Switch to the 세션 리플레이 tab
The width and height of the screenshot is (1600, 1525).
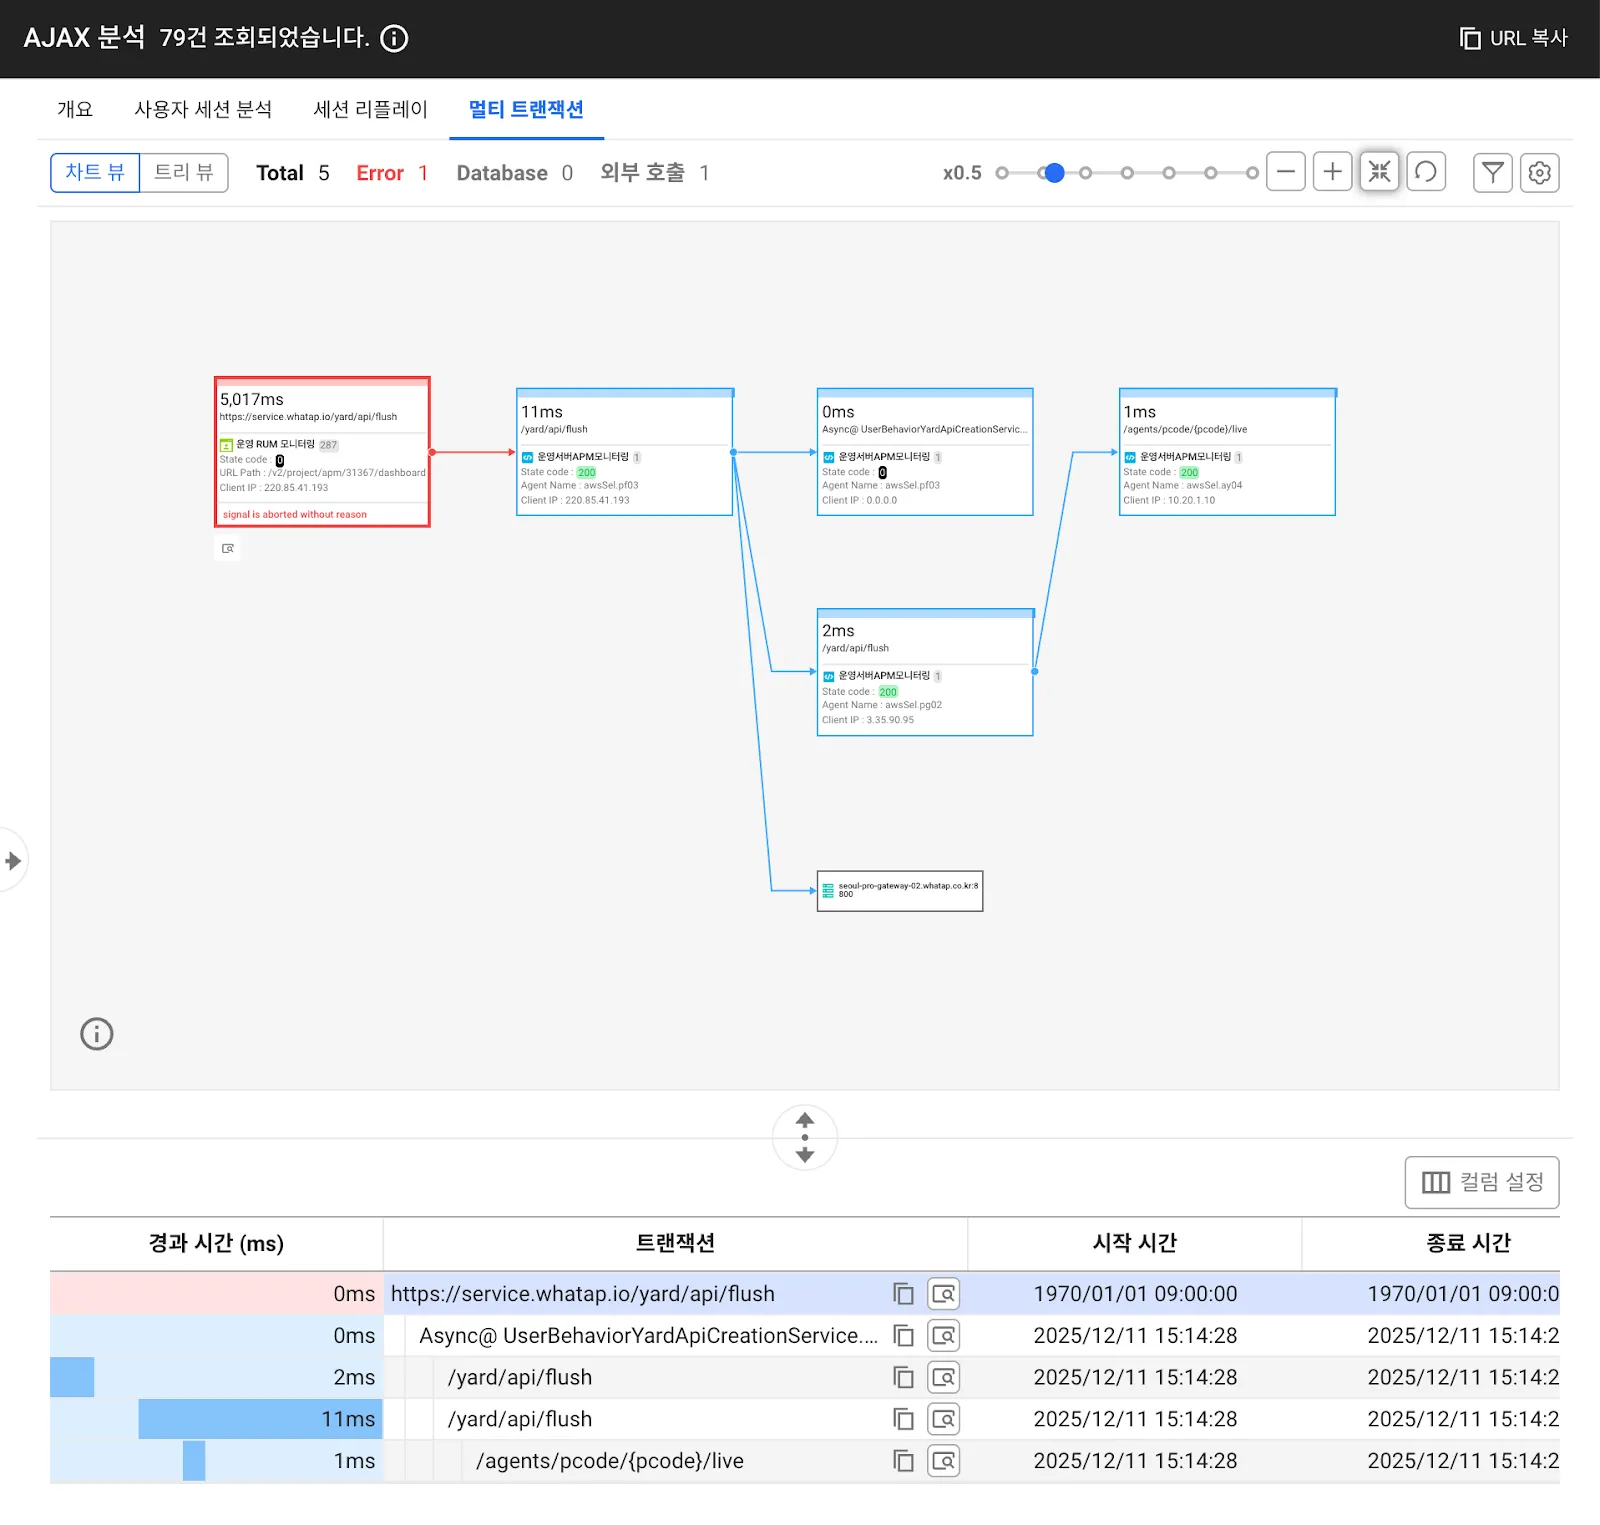370,109
